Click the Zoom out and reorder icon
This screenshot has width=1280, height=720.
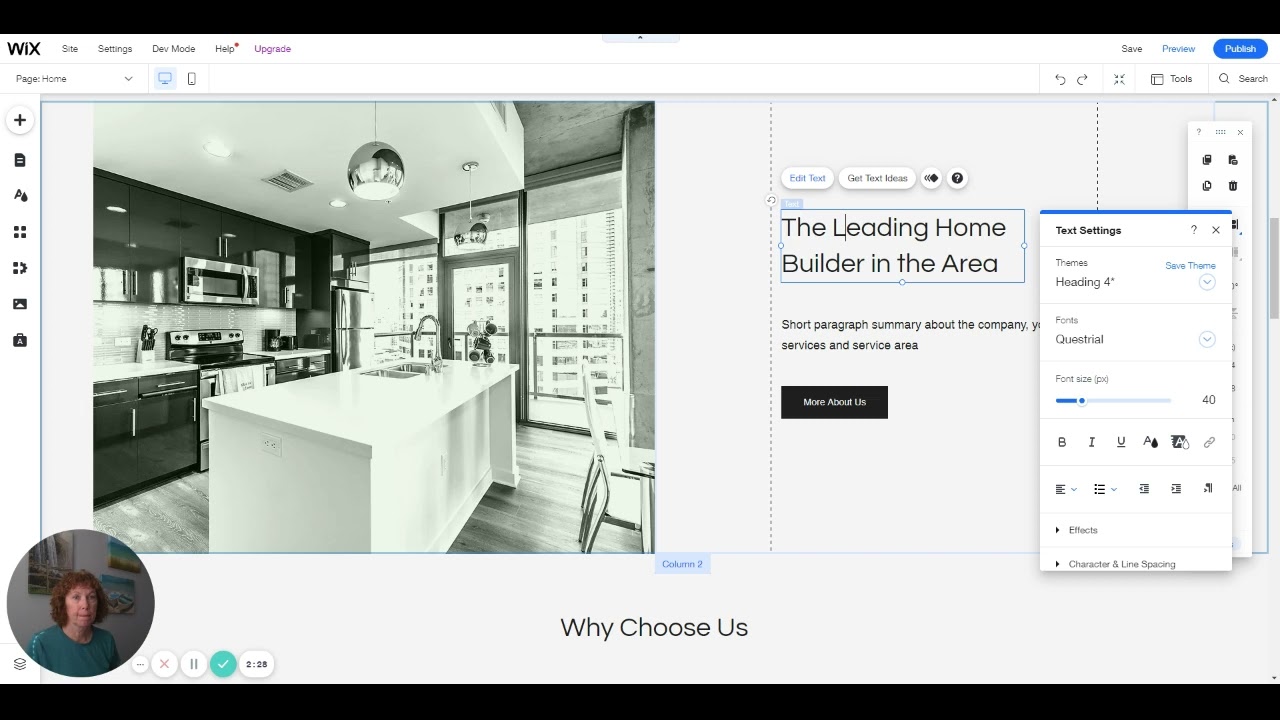click(x=1119, y=79)
